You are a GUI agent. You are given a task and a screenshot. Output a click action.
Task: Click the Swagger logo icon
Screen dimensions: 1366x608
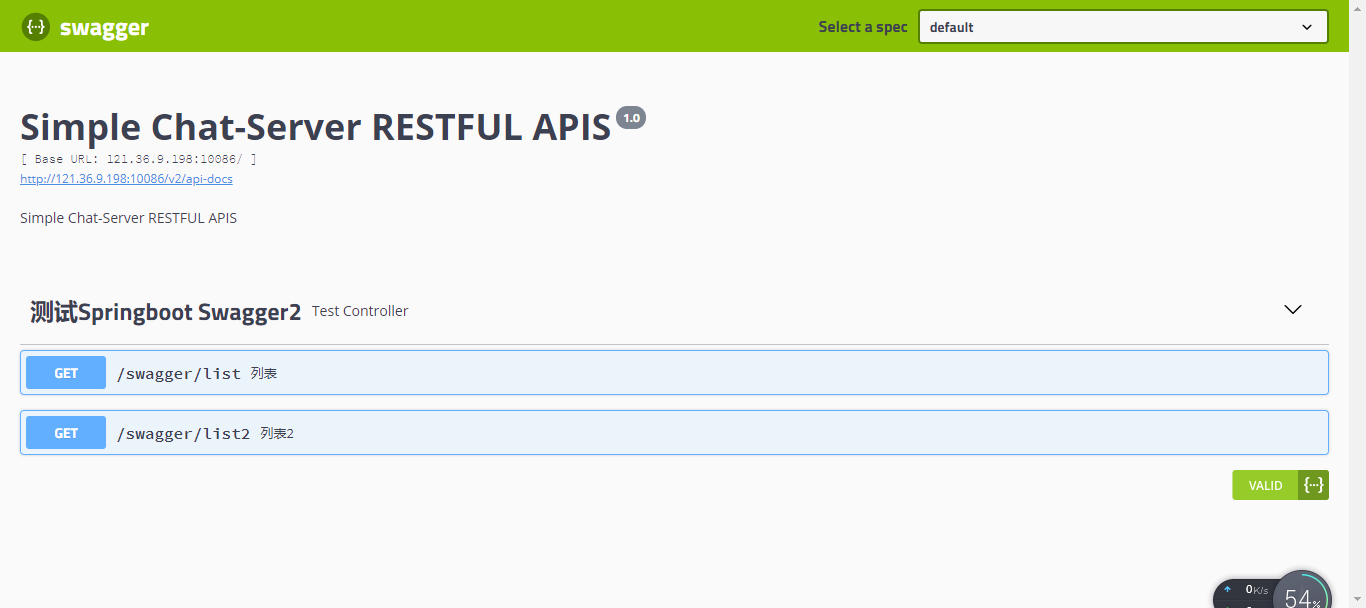pyautogui.click(x=36, y=27)
